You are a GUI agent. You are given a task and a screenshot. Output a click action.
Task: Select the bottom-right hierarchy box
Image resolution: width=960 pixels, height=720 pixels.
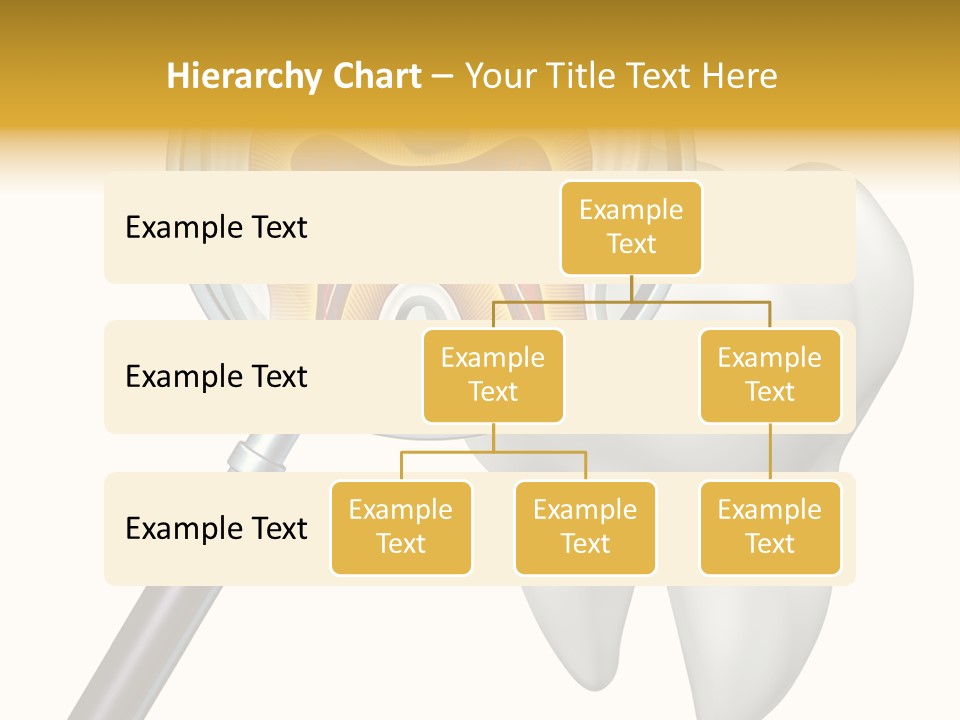coord(770,527)
